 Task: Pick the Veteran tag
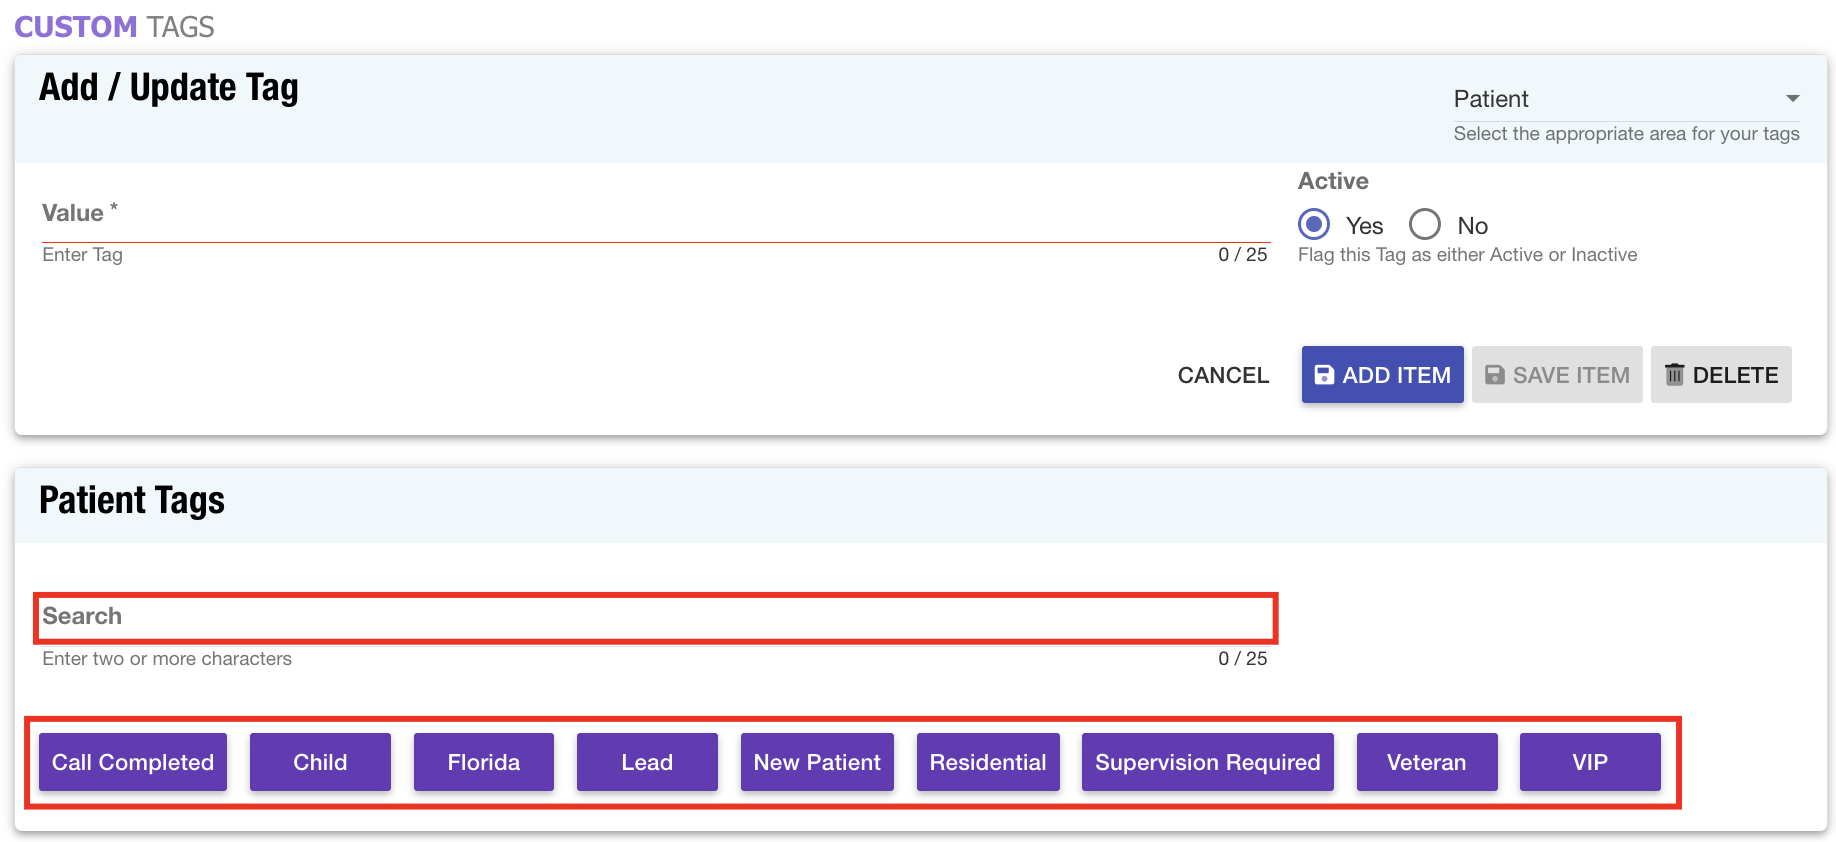pyautogui.click(x=1426, y=762)
